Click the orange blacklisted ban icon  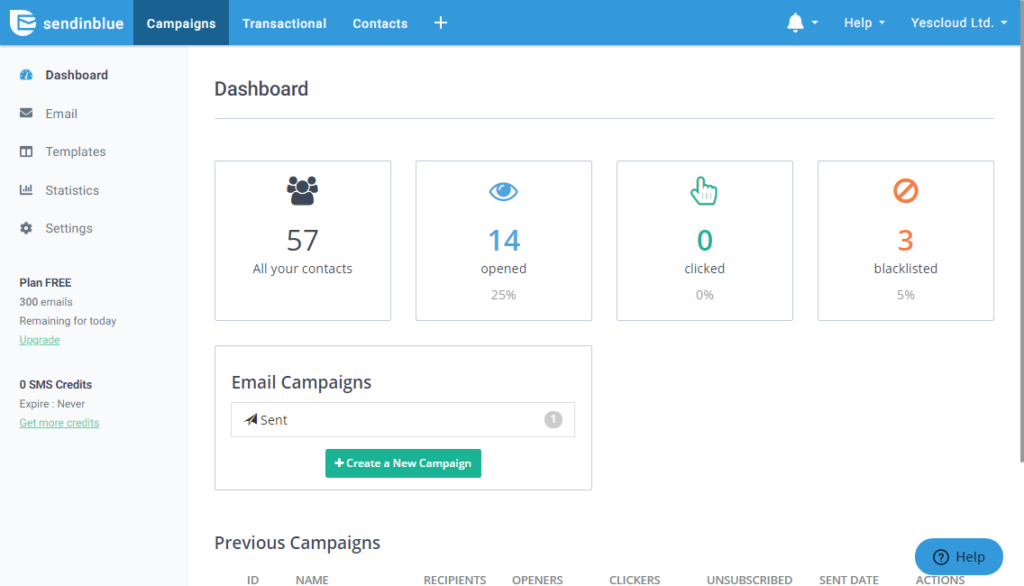[x=905, y=190]
